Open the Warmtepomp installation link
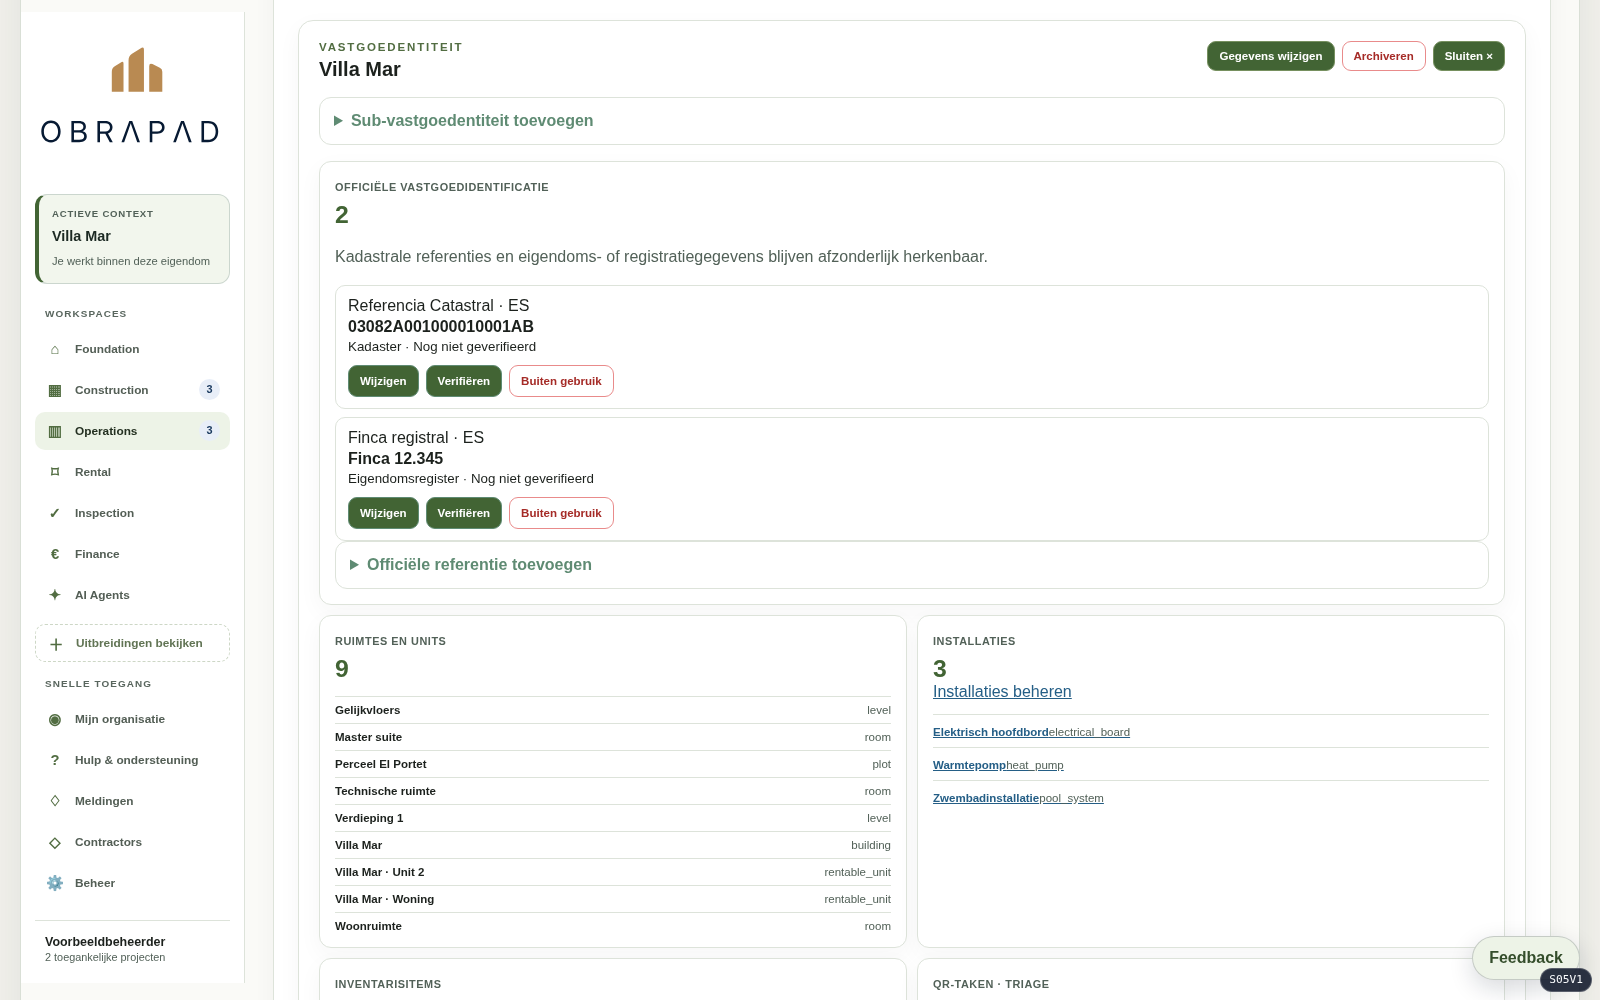The image size is (1600, 1000). click(998, 765)
